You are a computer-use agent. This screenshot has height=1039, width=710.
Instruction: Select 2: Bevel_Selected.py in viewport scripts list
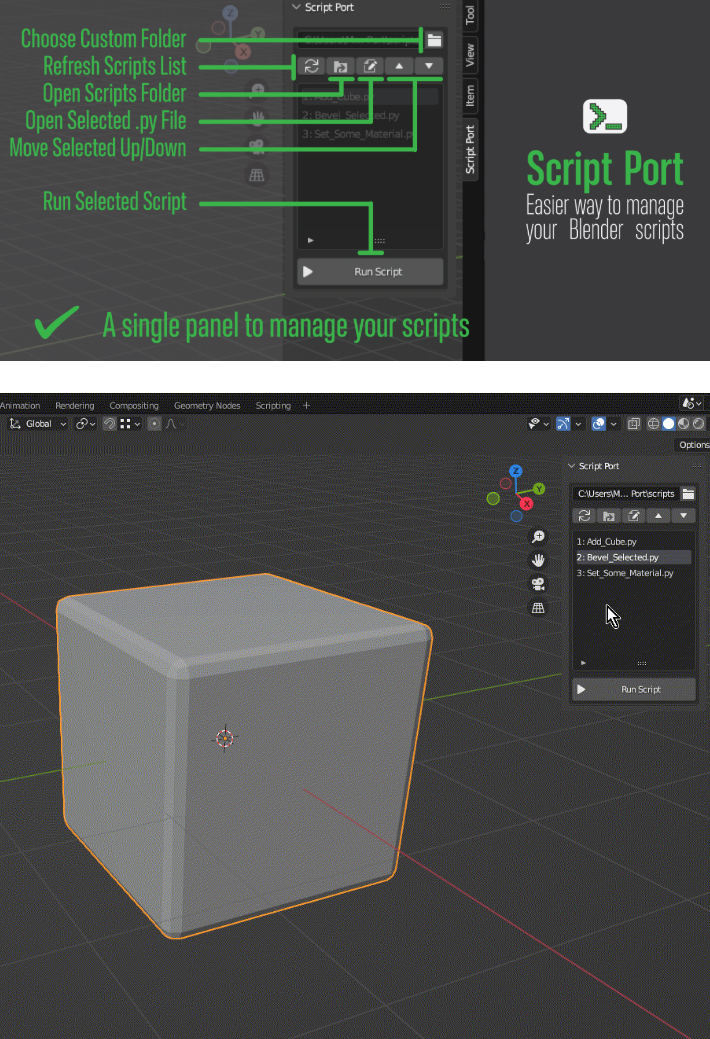633,557
